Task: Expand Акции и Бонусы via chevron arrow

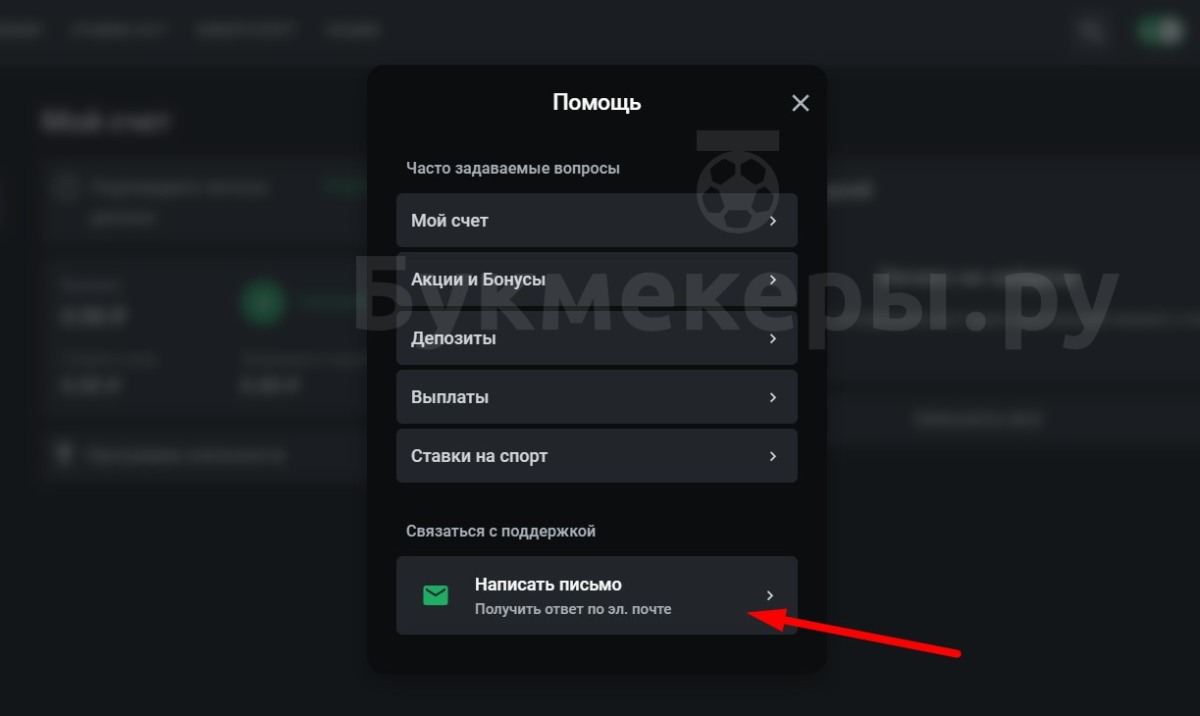Action: tap(773, 279)
